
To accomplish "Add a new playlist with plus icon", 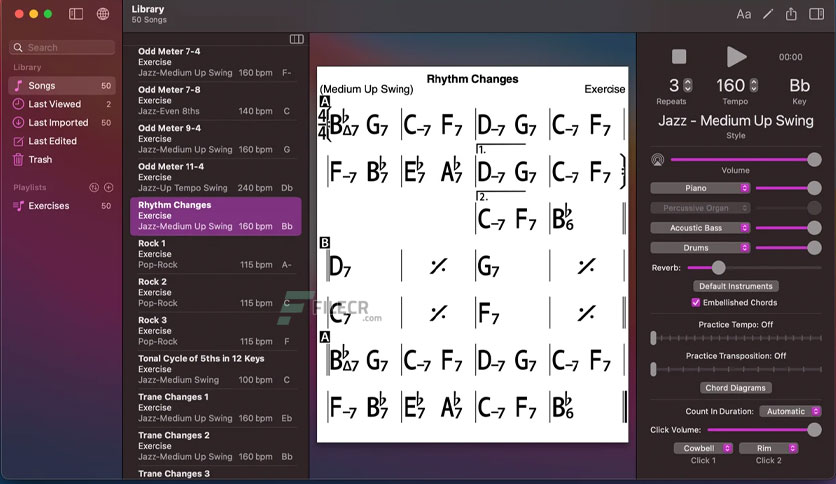I will pos(109,187).
